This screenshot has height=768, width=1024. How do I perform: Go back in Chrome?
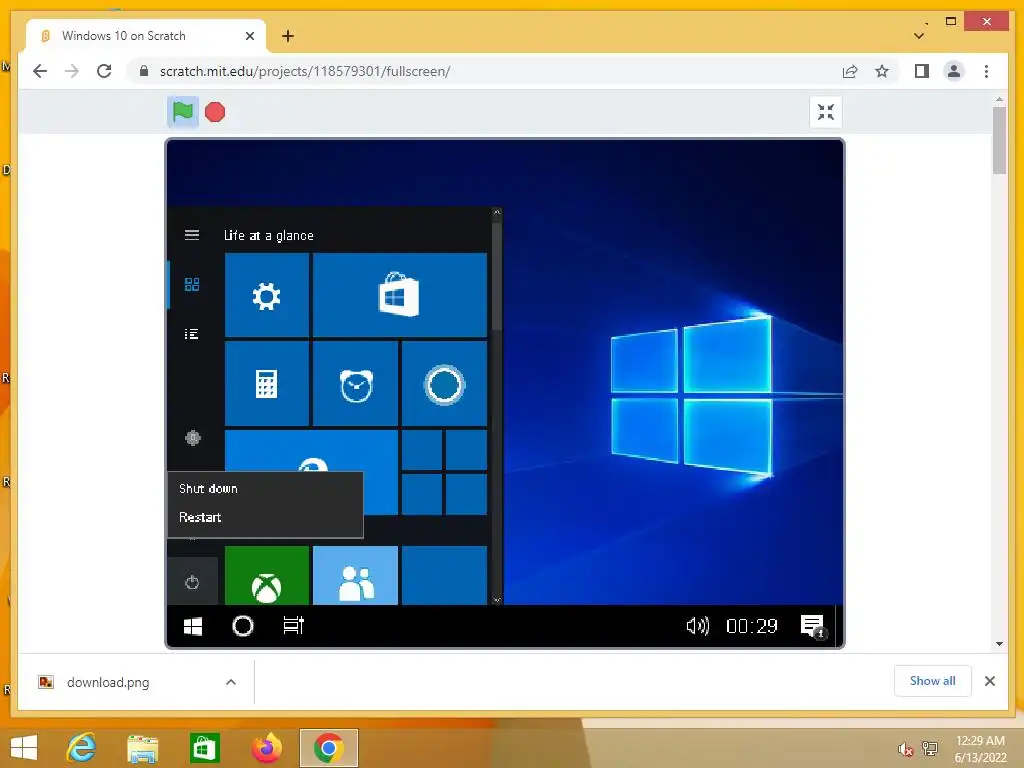(x=40, y=71)
